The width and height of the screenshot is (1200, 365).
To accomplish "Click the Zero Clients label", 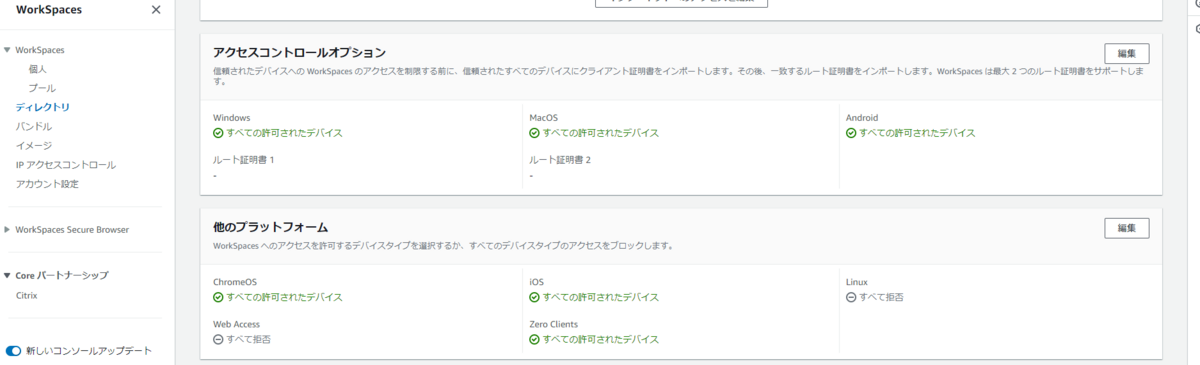I will point(553,324).
